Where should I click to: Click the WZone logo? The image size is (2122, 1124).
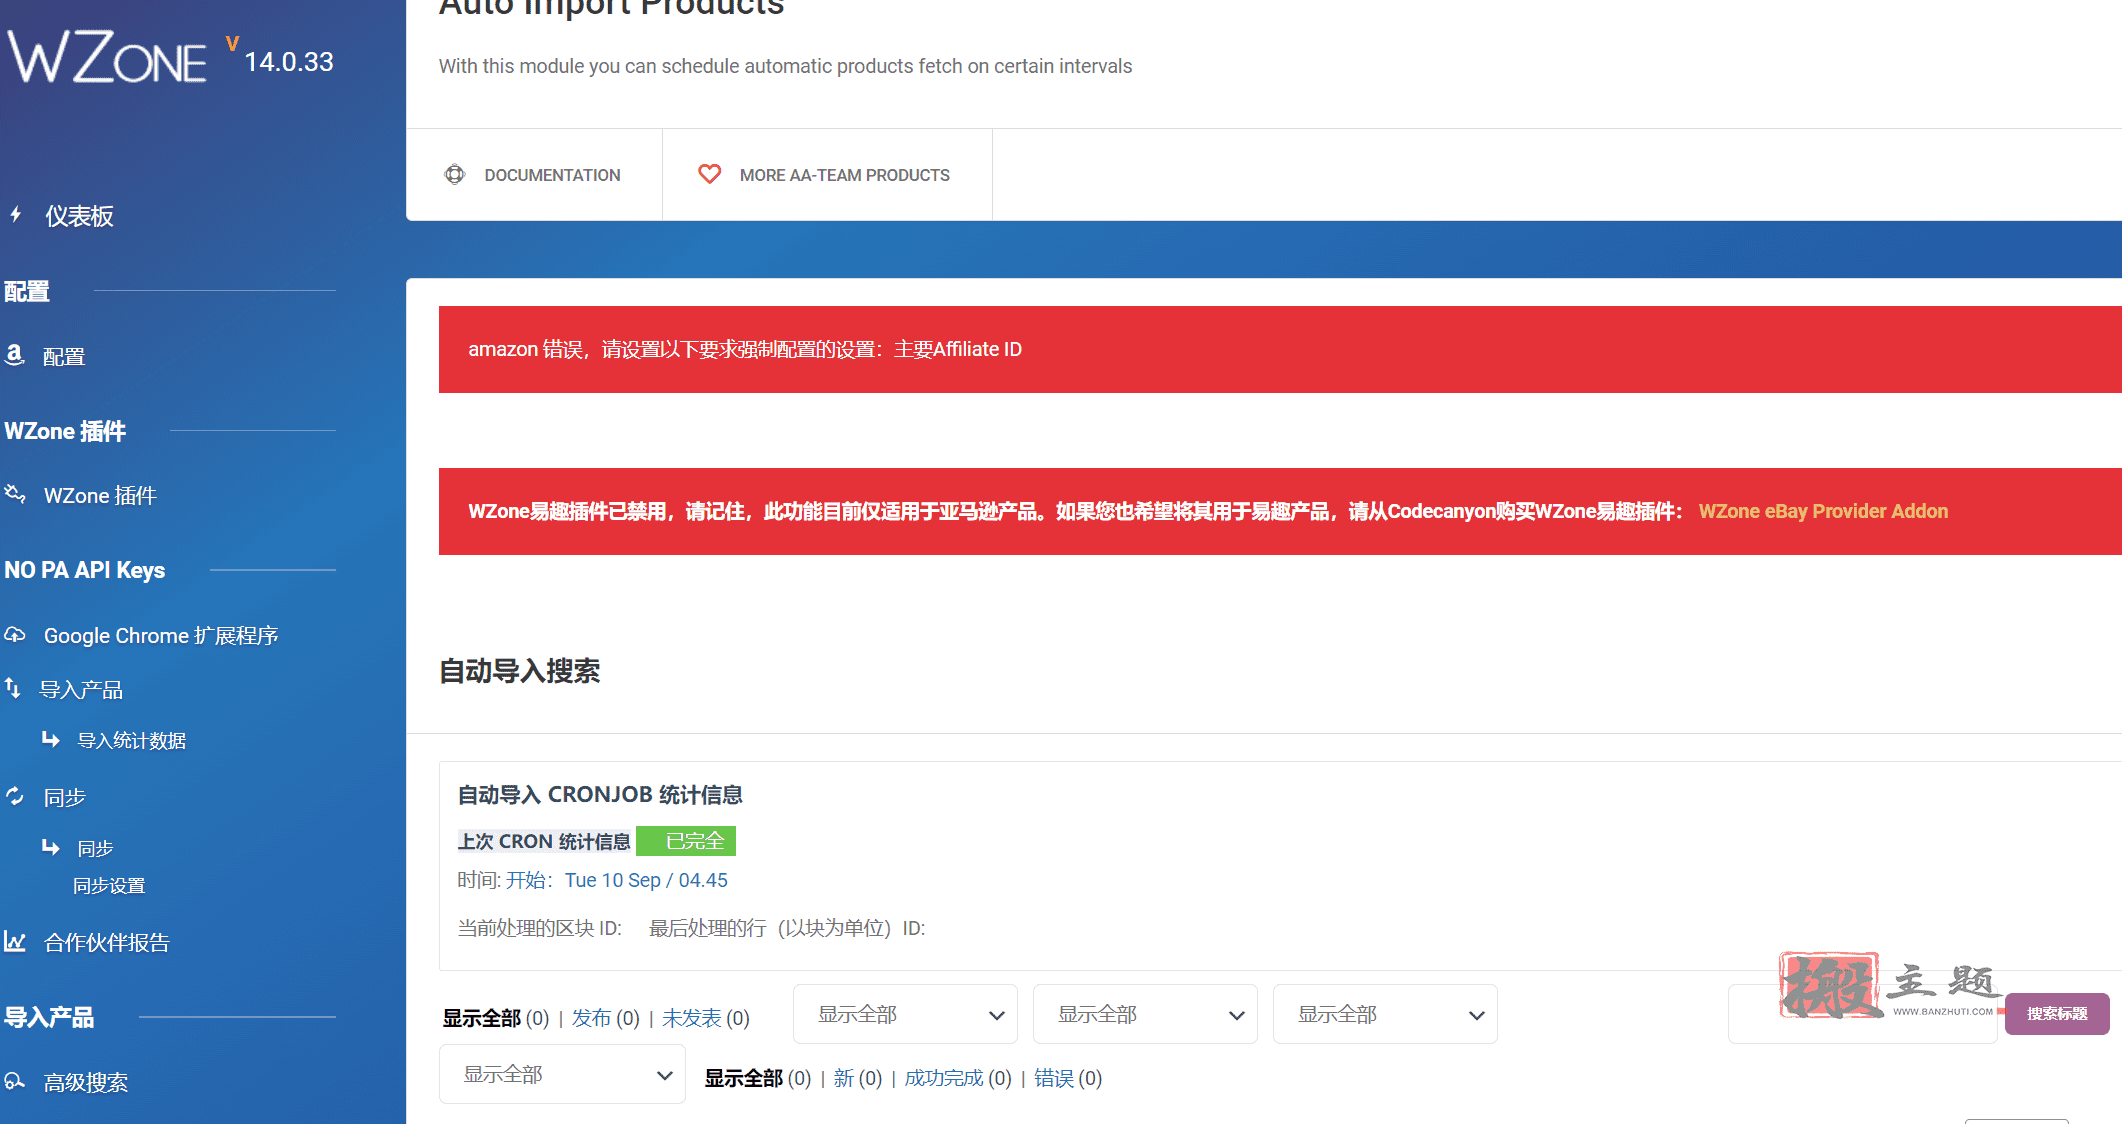(107, 57)
